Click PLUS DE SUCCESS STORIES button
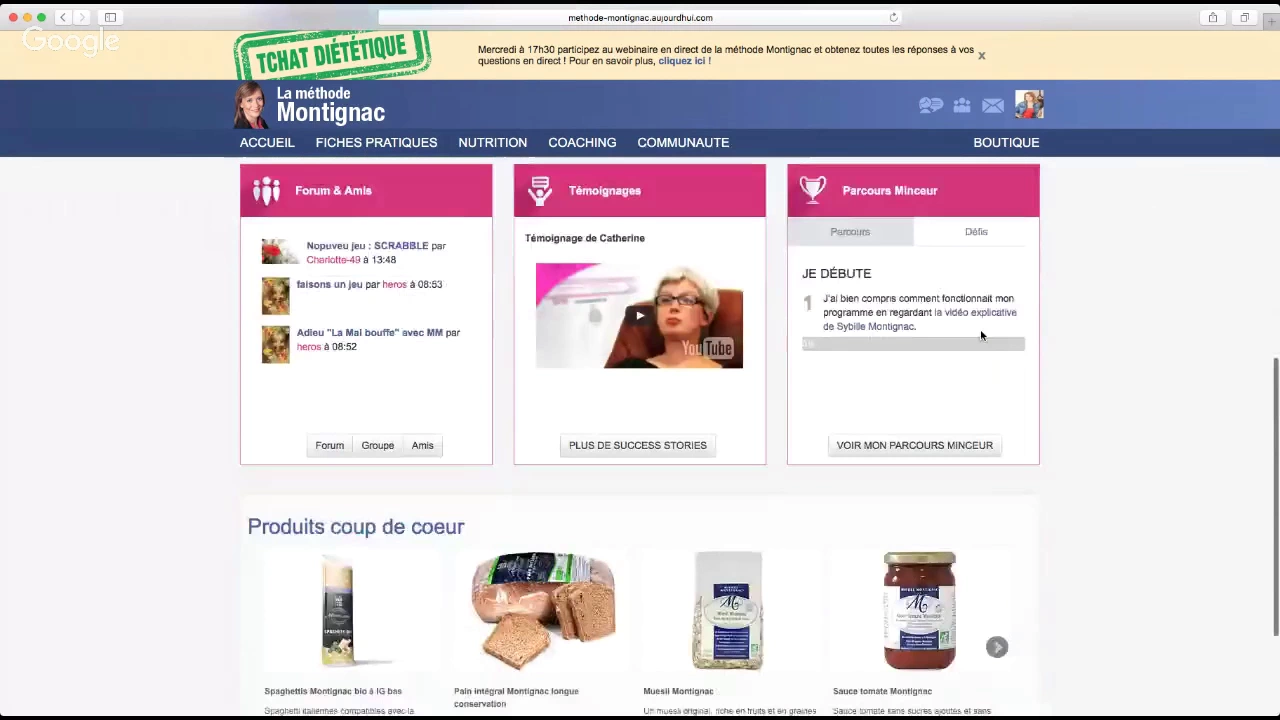This screenshot has height=720, width=1280. tap(638, 445)
